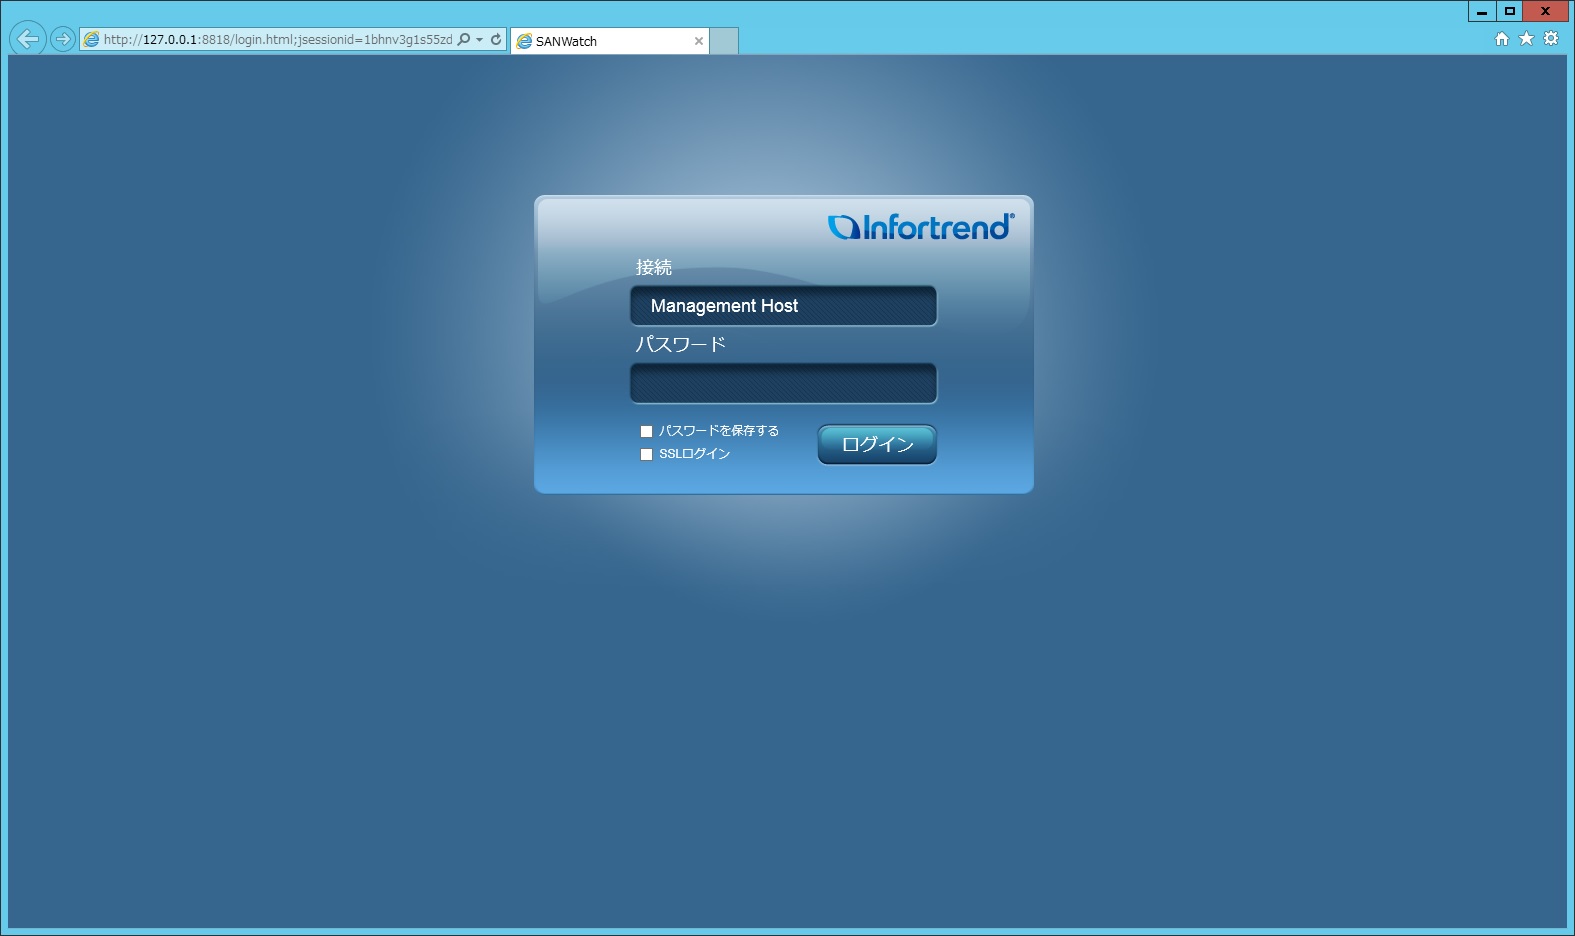This screenshot has width=1575, height=936.
Task: Click the page icon beside the URL
Action: (92, 40)
